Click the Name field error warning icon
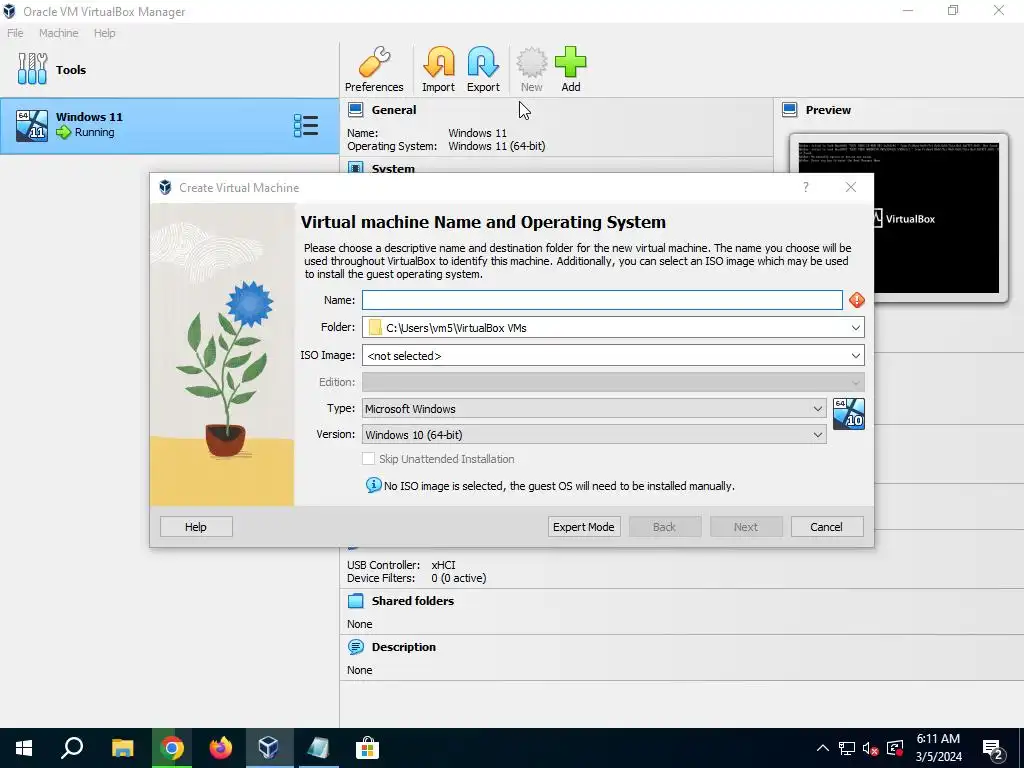Viewport: 1024px width, 768px height. click(857, 300)
